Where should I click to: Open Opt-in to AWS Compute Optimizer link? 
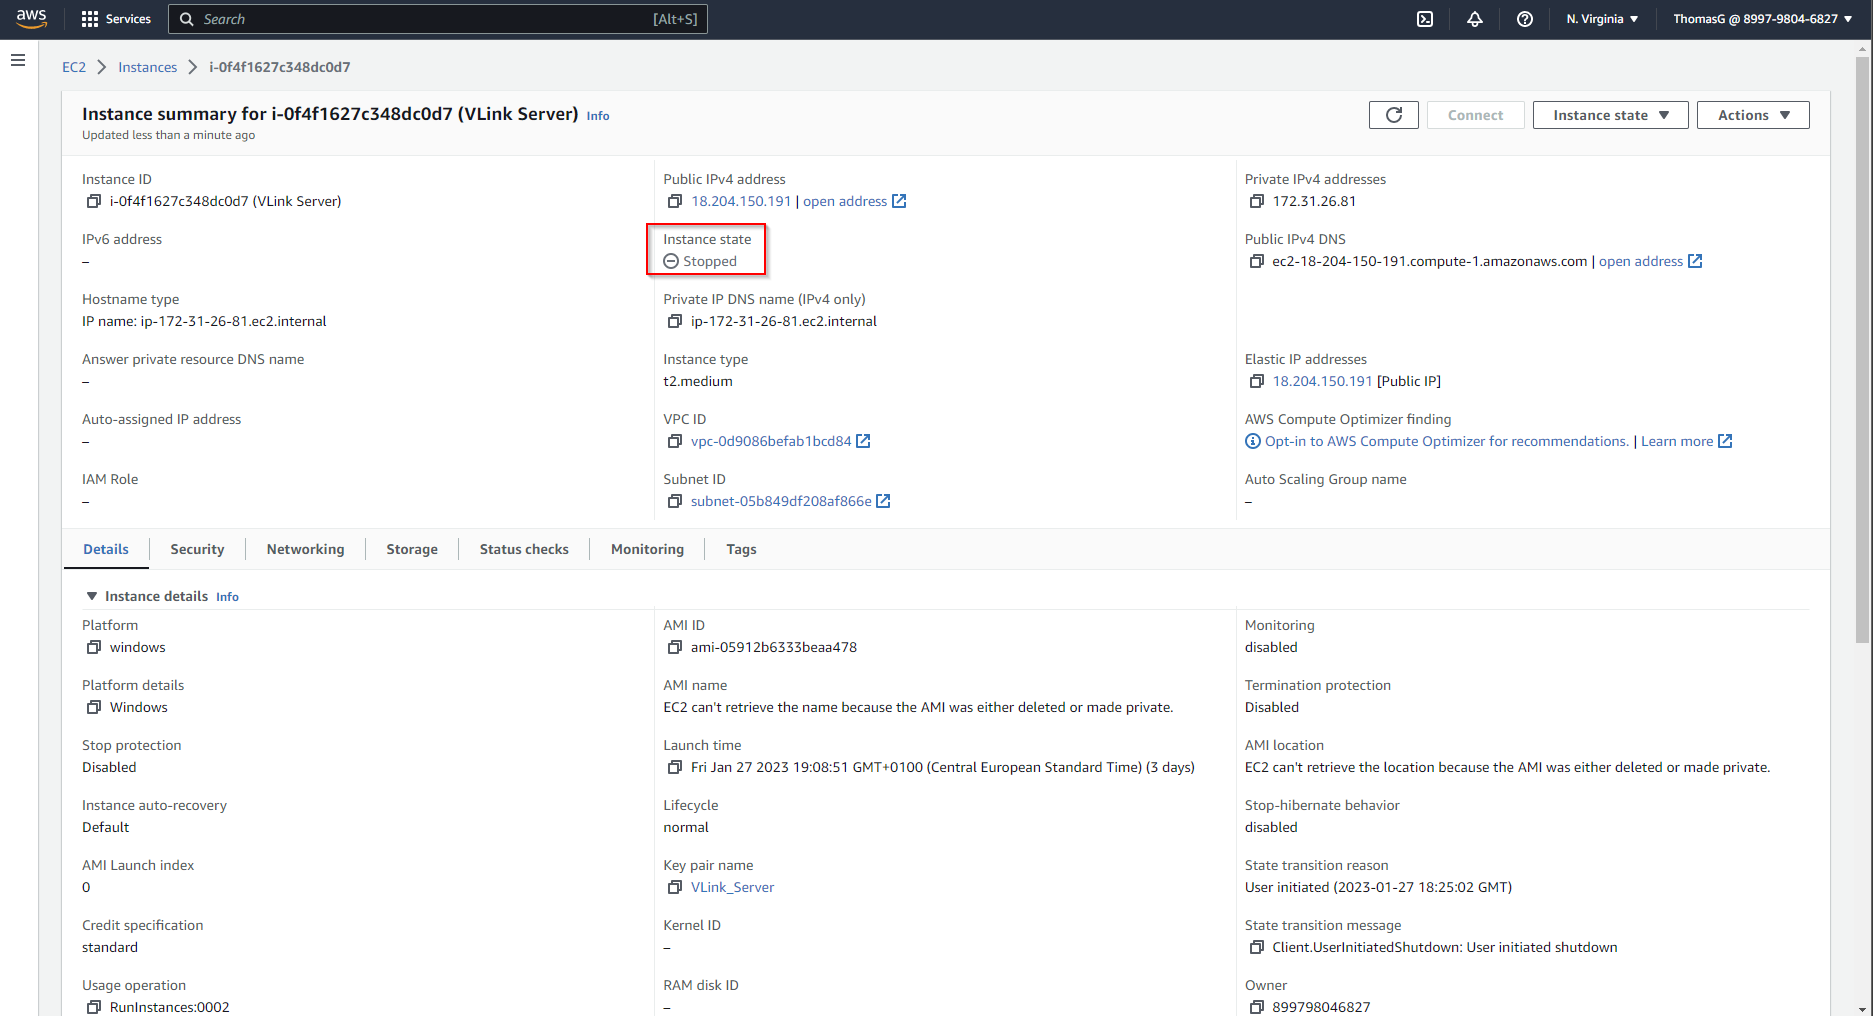(1446, 441)
